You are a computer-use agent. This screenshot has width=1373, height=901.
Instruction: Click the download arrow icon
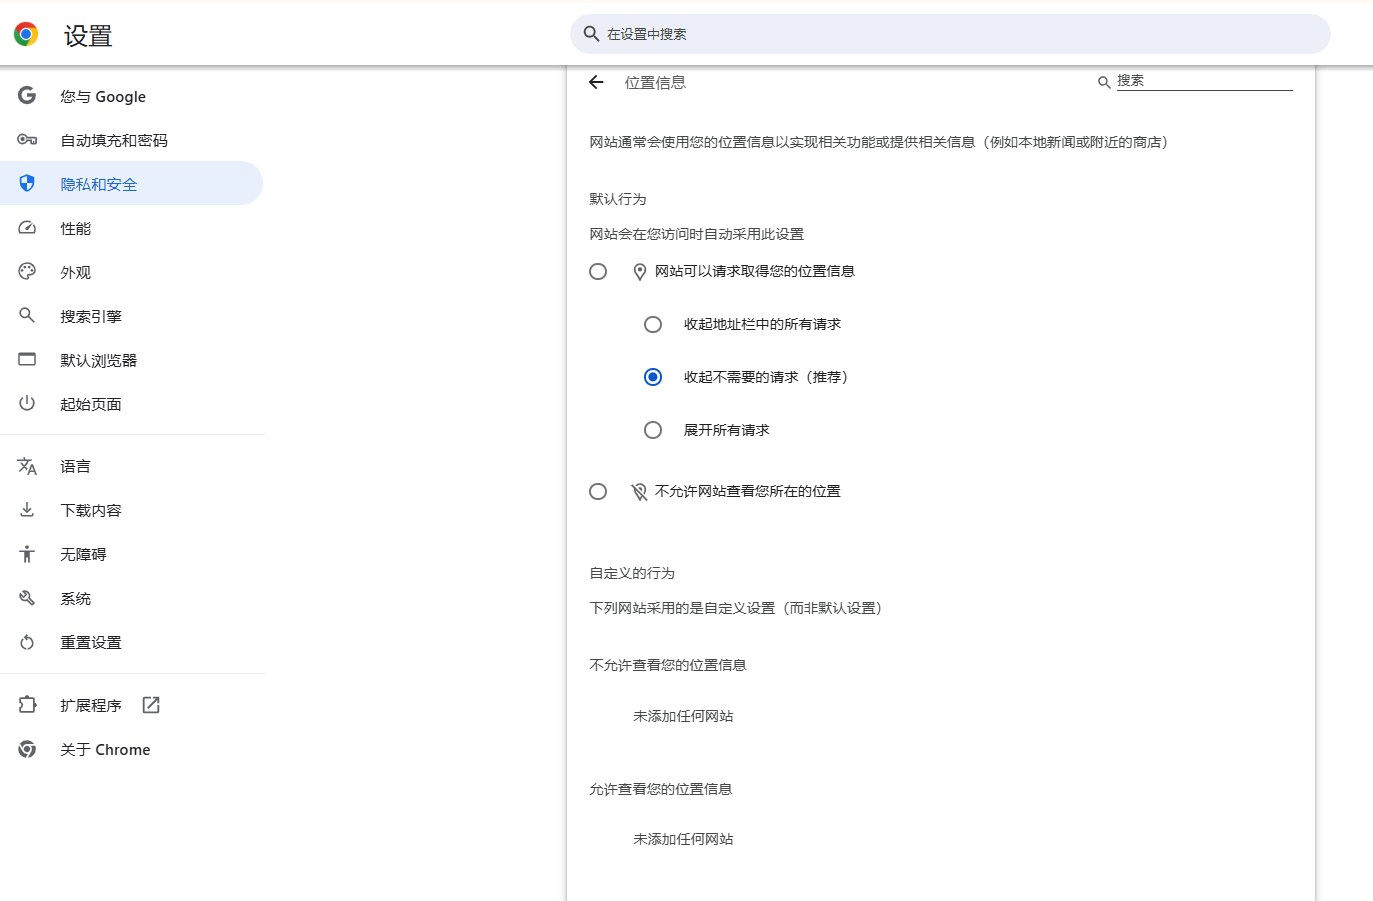point(27,510)
